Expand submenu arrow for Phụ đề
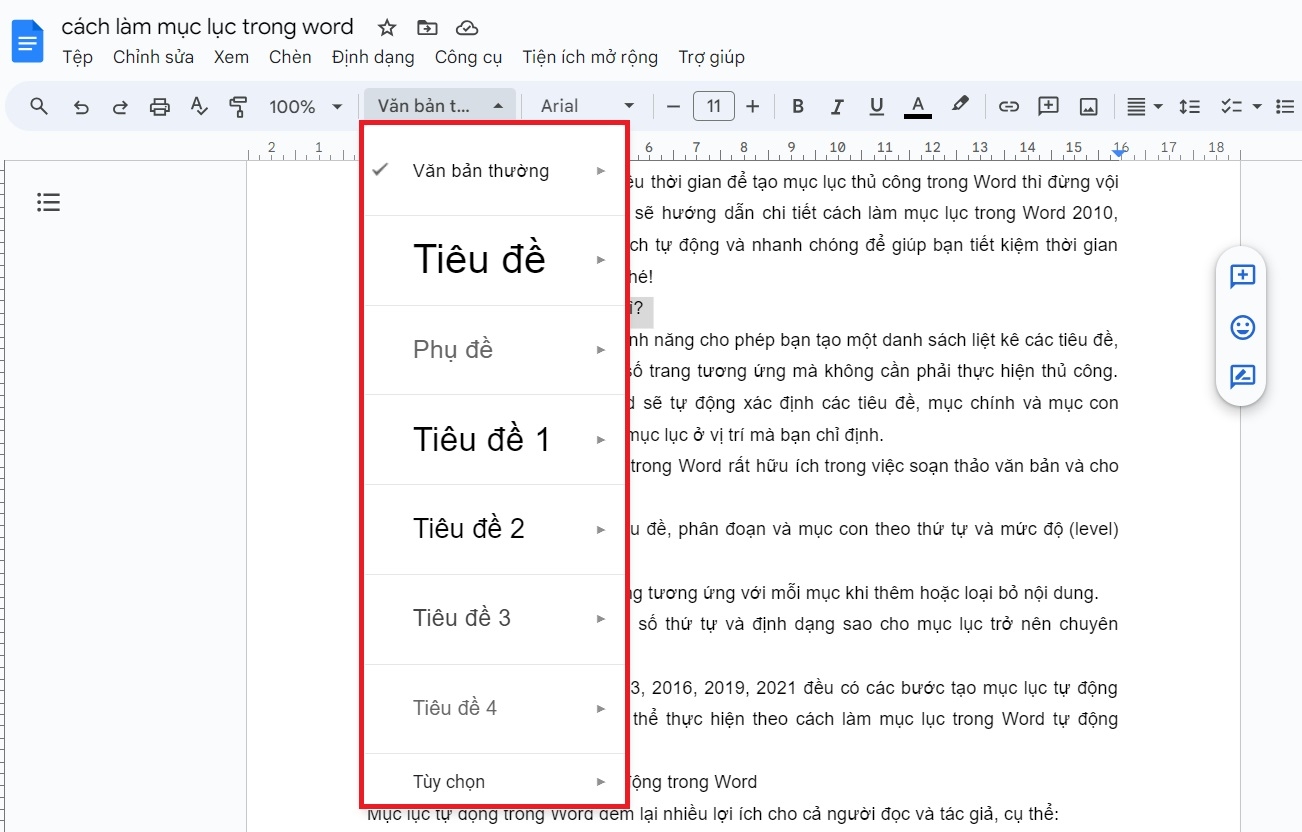The image size is (1302, 832). (x=601, y=350)
